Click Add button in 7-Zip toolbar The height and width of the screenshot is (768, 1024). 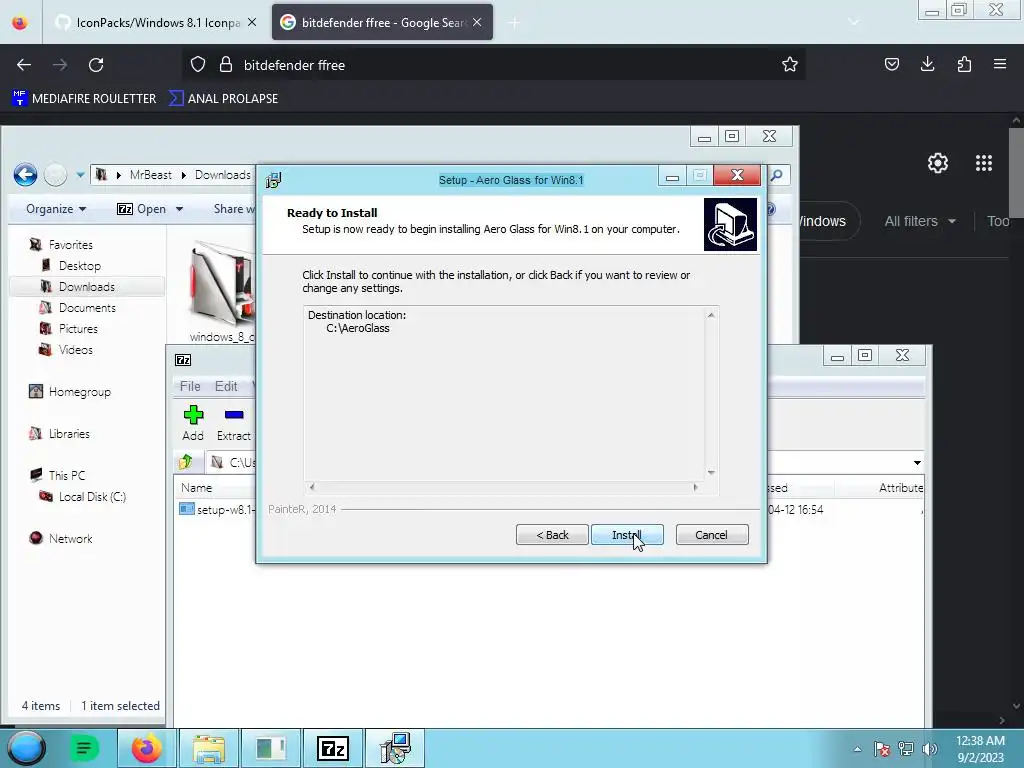193,423
